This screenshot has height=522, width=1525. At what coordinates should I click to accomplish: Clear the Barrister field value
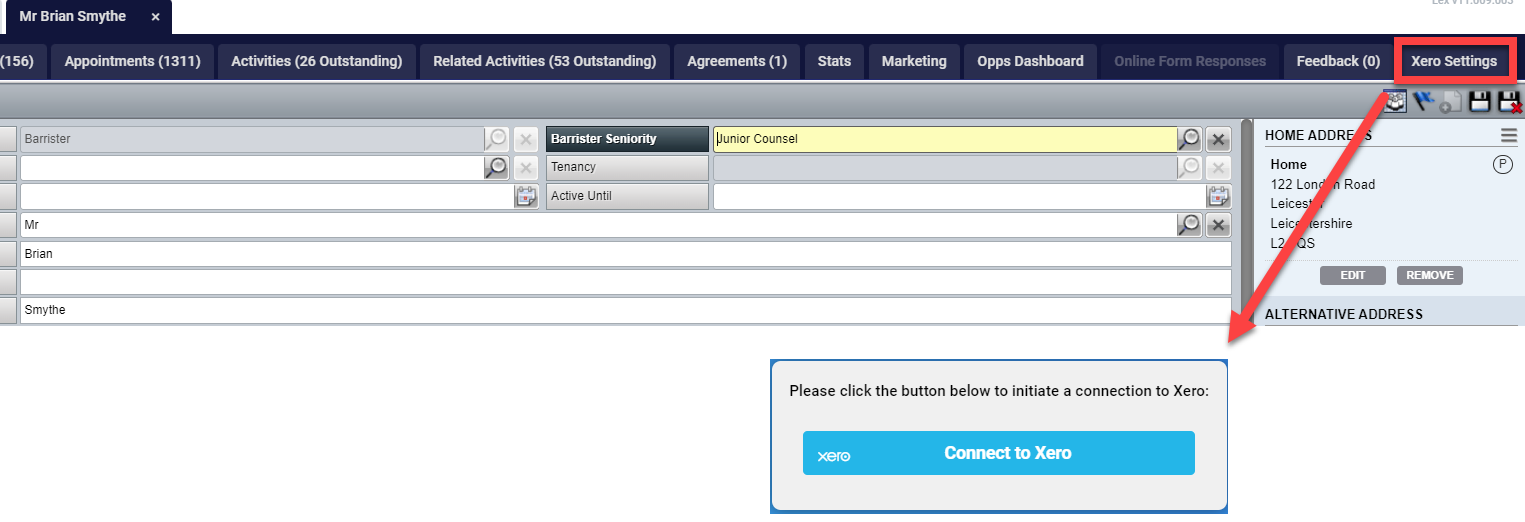point(526,139)
